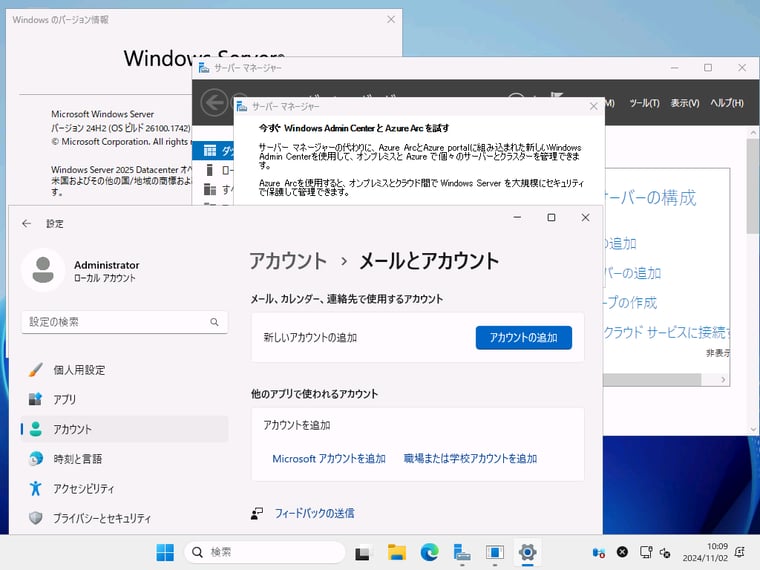Click the taskbar 検索 search box
This screenshot has height=570, width=760.
(265, 552)
